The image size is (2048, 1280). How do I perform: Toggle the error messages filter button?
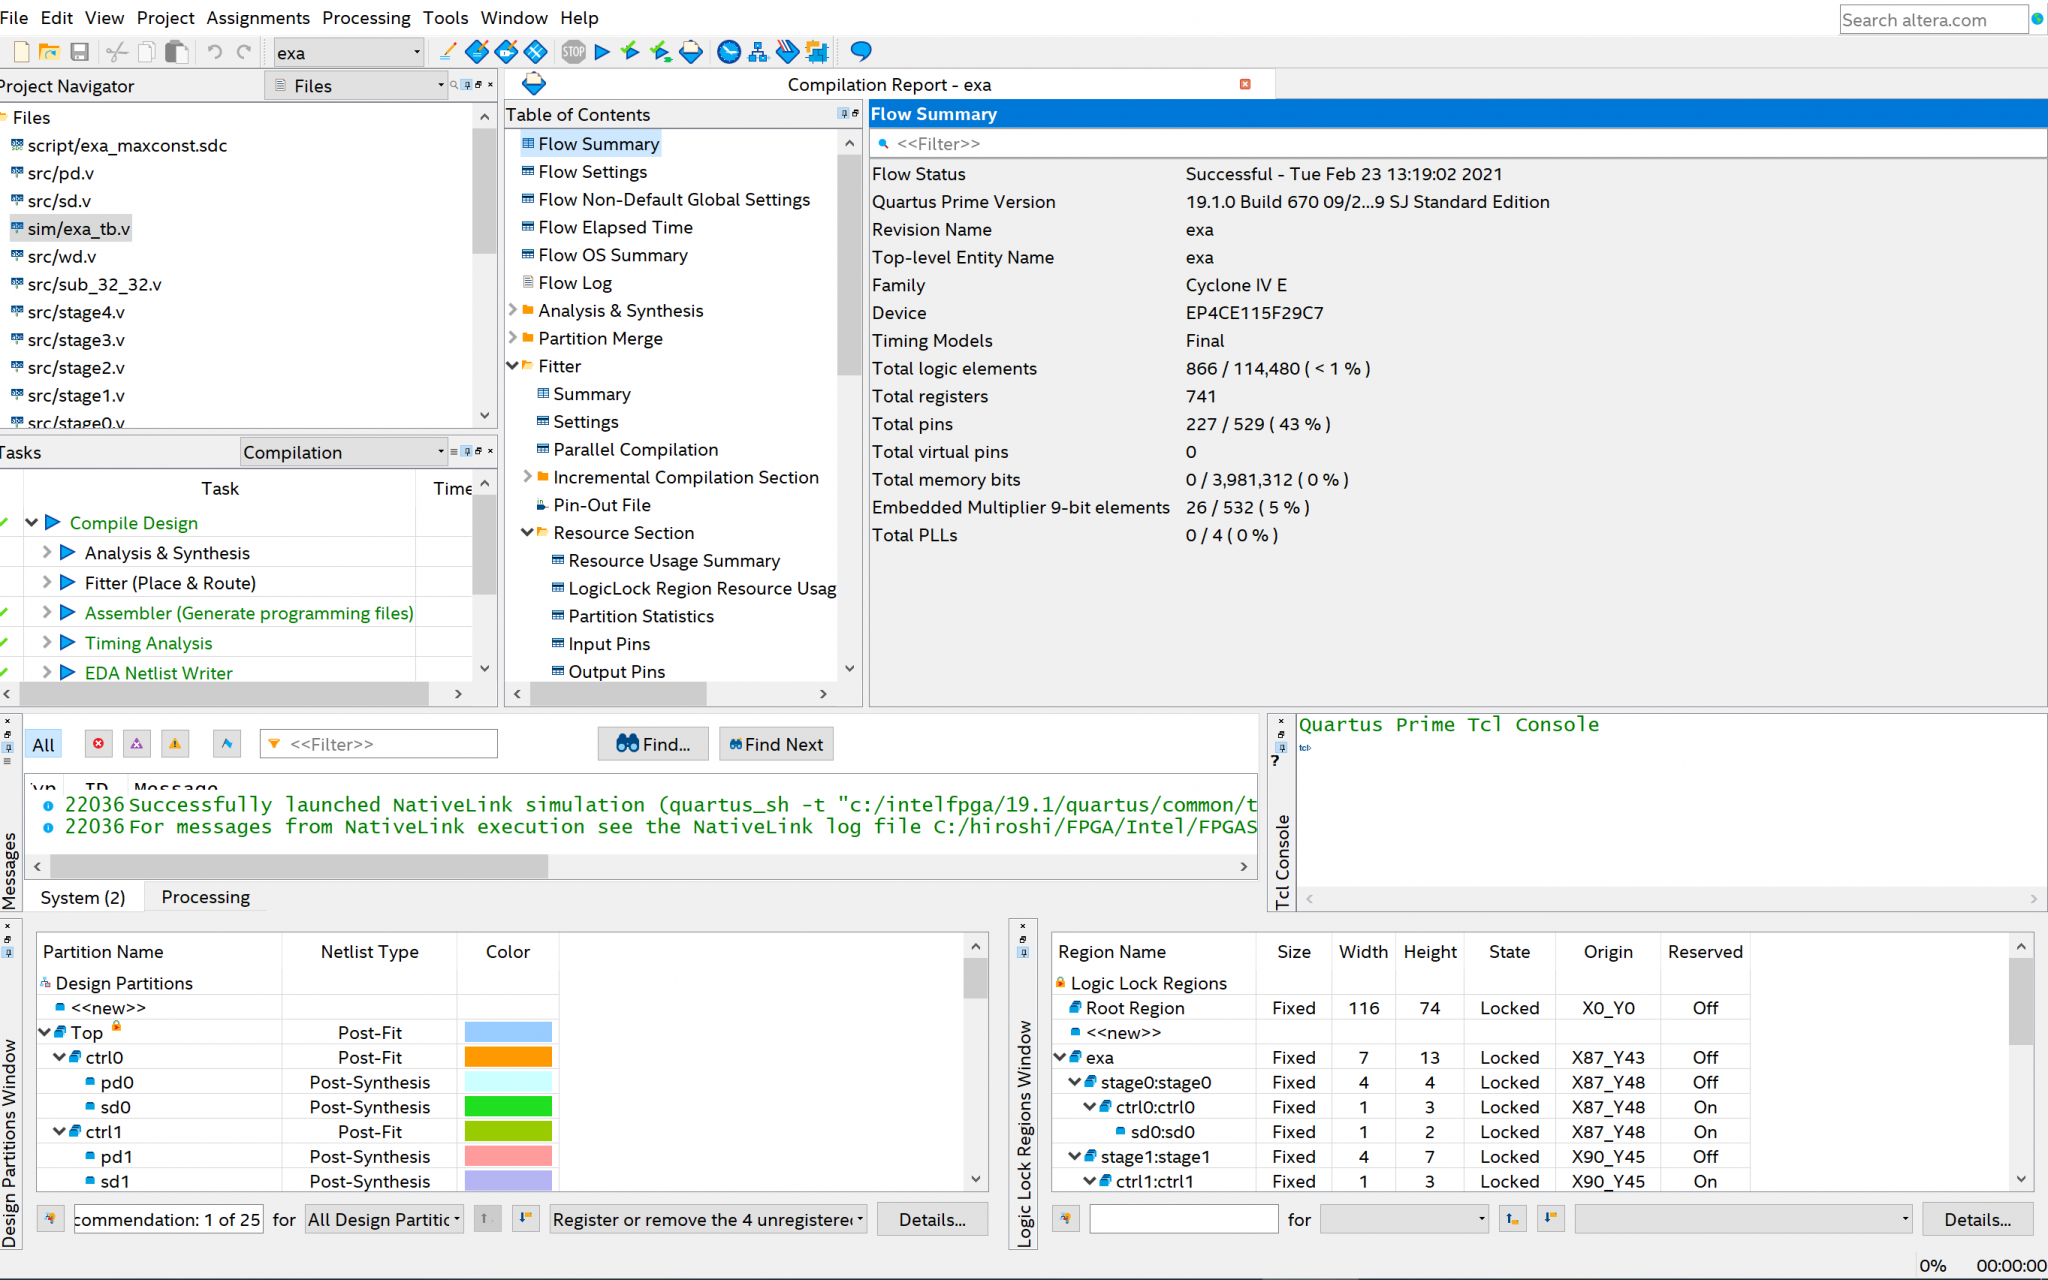98,744
